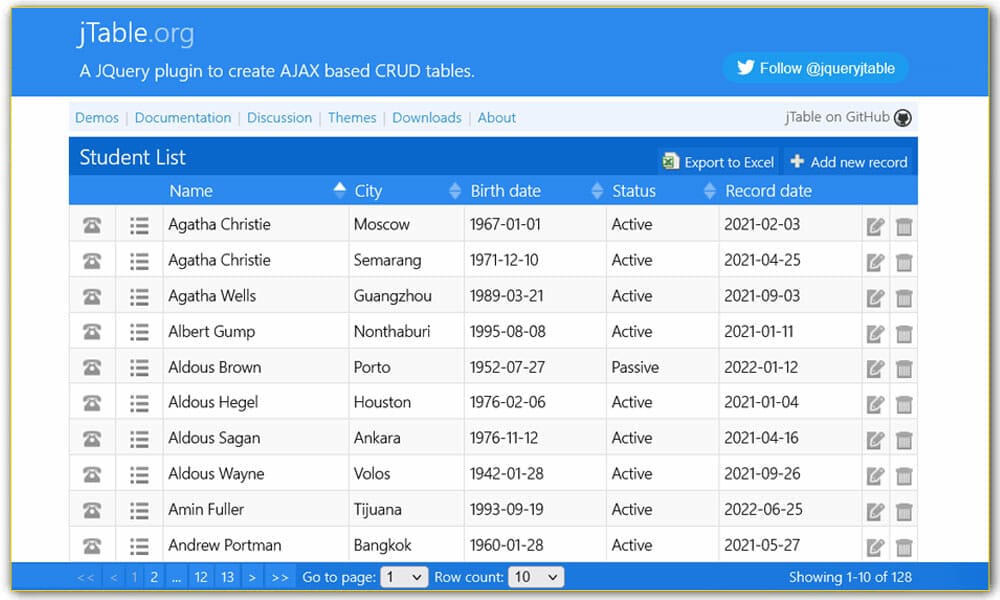Screen dimensions: 1000x600
Task: Click the GitHub logo icon
Action: 903,118
